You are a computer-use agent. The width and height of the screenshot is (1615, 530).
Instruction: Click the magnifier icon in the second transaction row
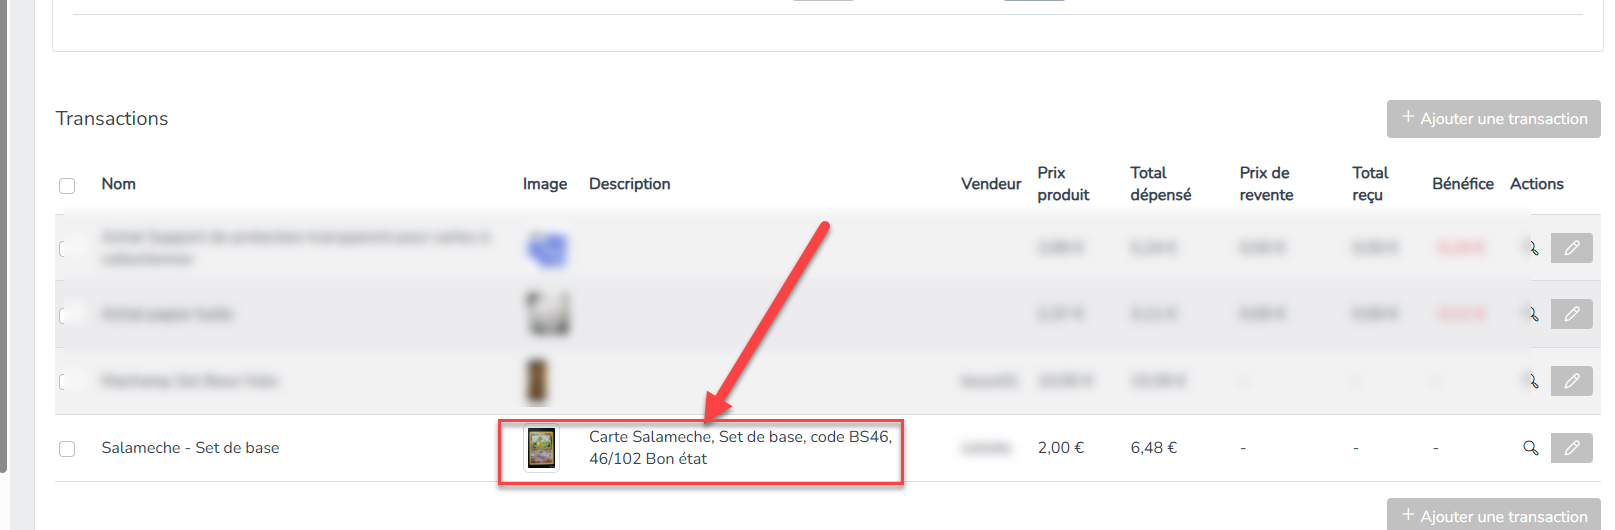coord(1531,314)
